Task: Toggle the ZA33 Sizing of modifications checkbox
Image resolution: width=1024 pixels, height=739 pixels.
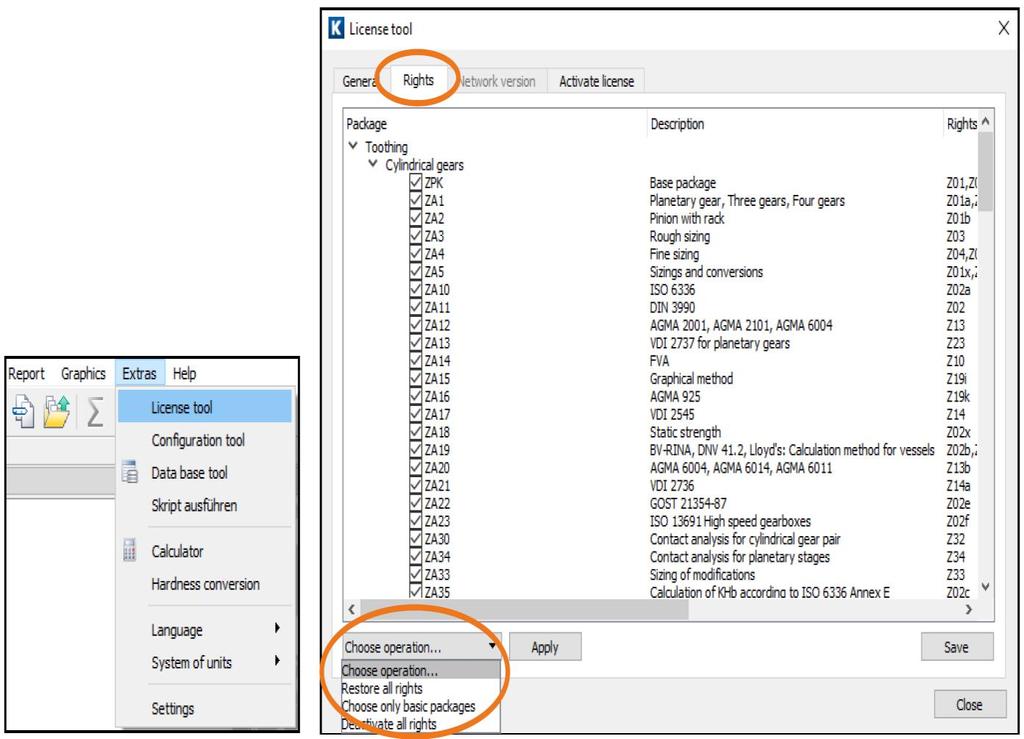Action: click(x=416, y=574)
